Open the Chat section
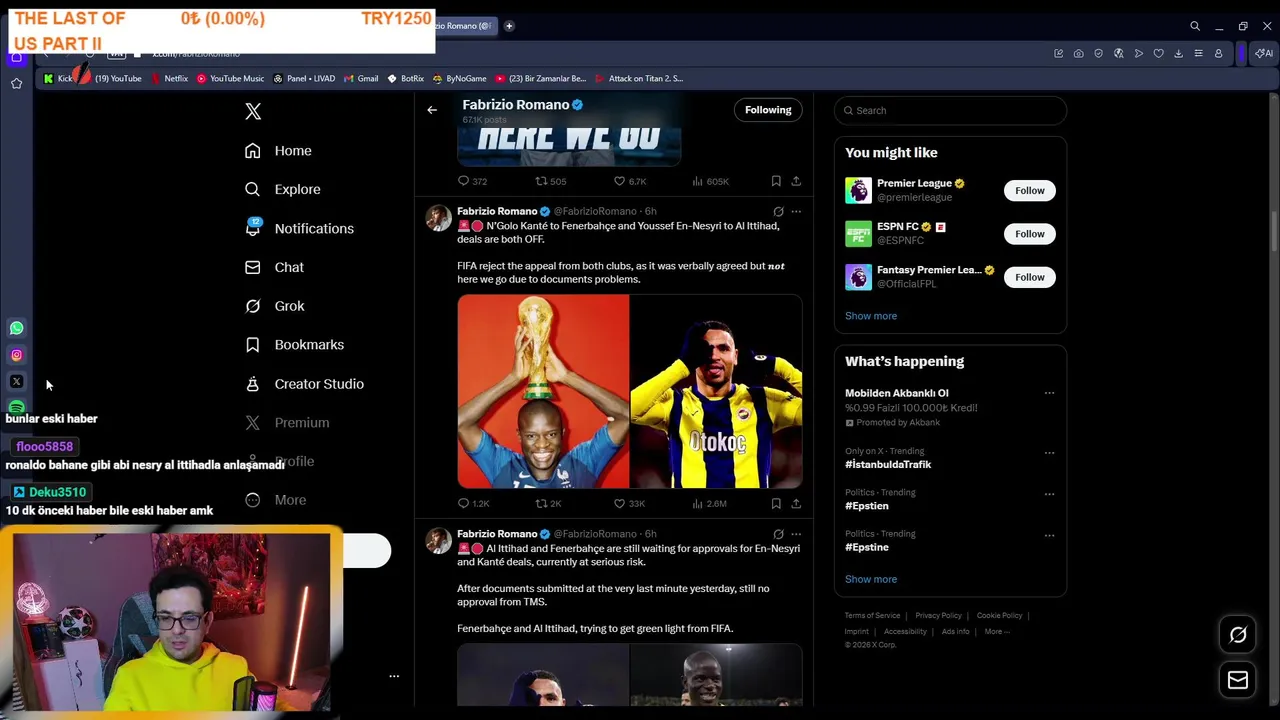The image size is (1280, 720). click(x=274, y=267)
